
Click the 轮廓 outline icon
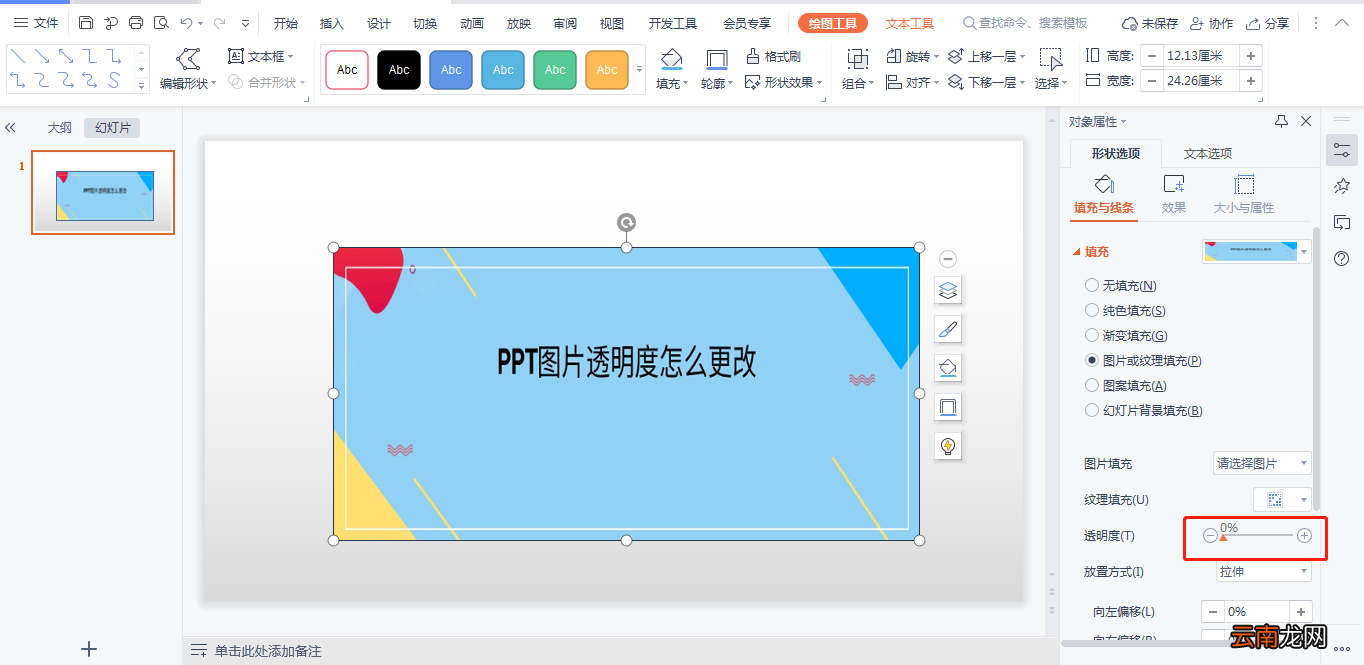tap(716, 59)
